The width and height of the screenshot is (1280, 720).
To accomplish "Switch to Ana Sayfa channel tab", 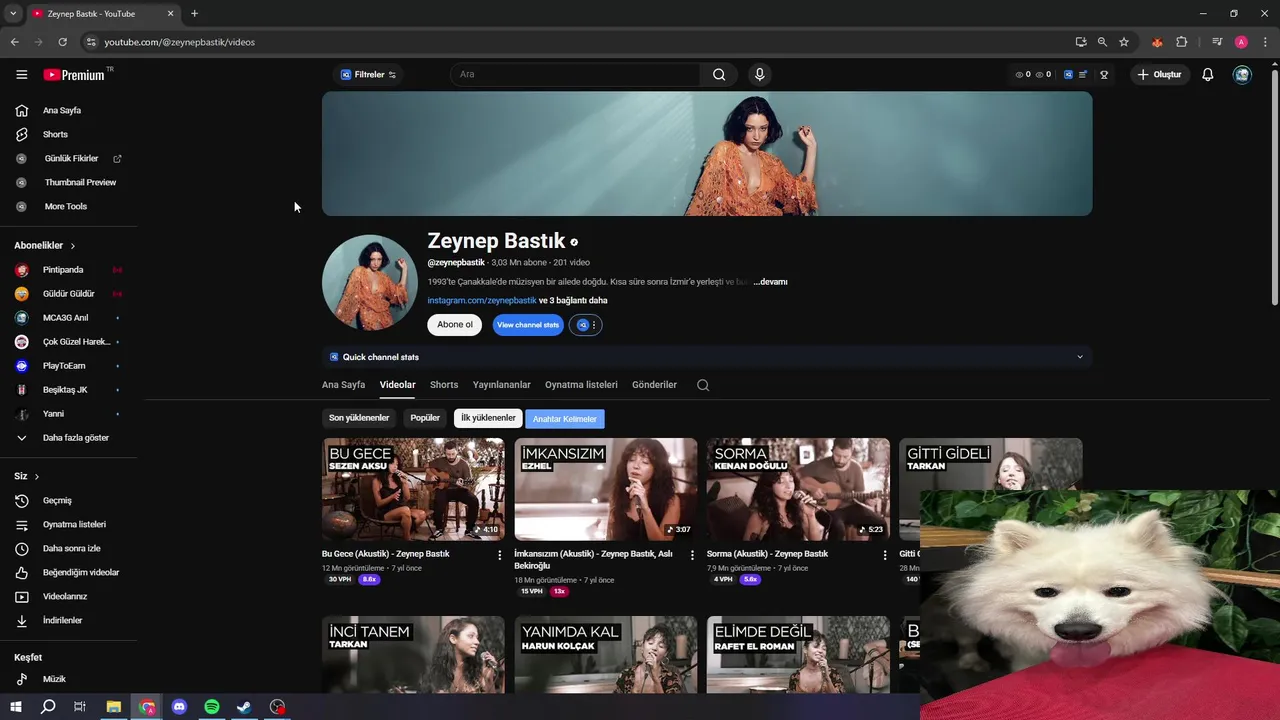I will 343,385.
